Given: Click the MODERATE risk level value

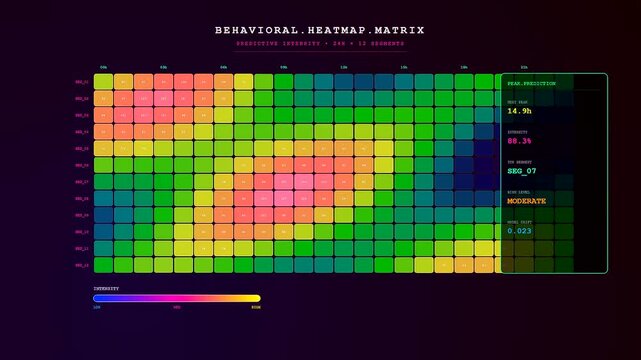Looking at the screenshot, I should [527, 201].
